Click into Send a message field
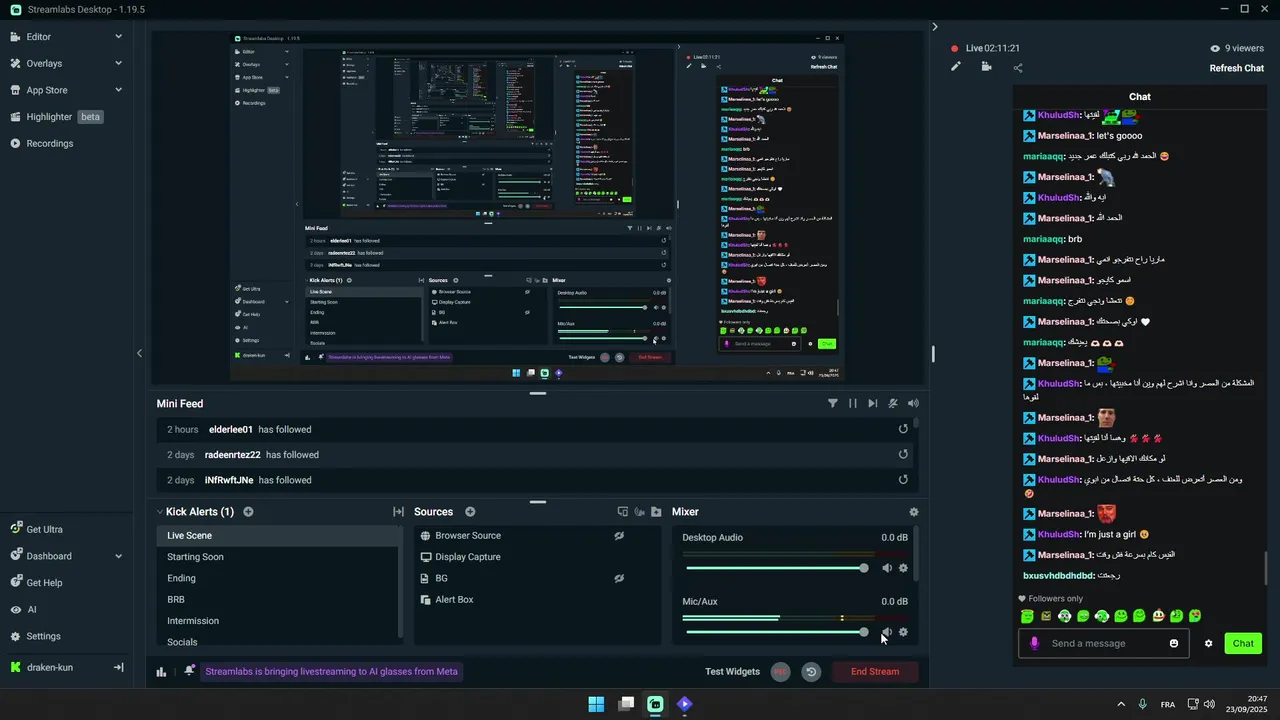Viewport: 1280px width, 720px height. 1104,643
